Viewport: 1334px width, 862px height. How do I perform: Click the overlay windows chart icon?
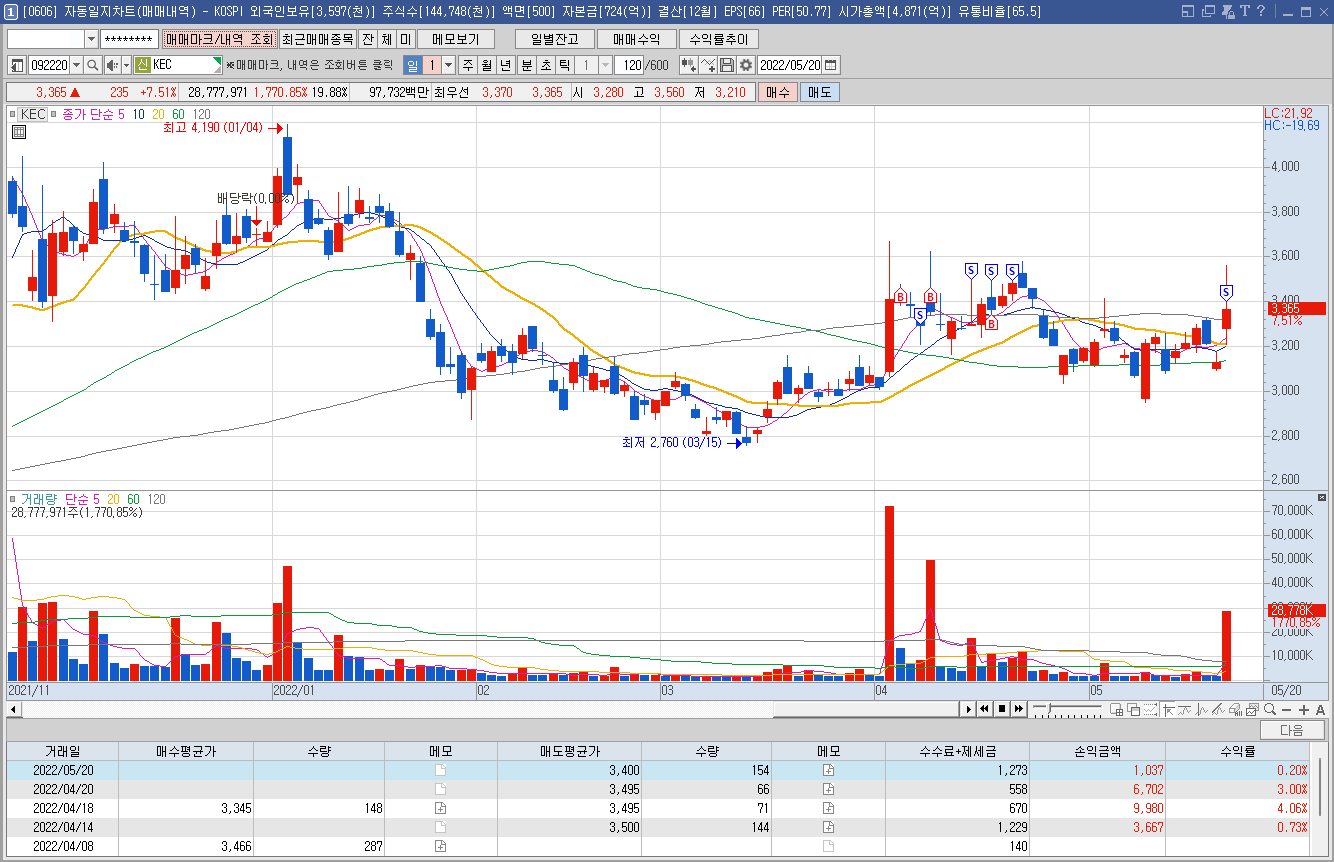tap(1133, 709)
